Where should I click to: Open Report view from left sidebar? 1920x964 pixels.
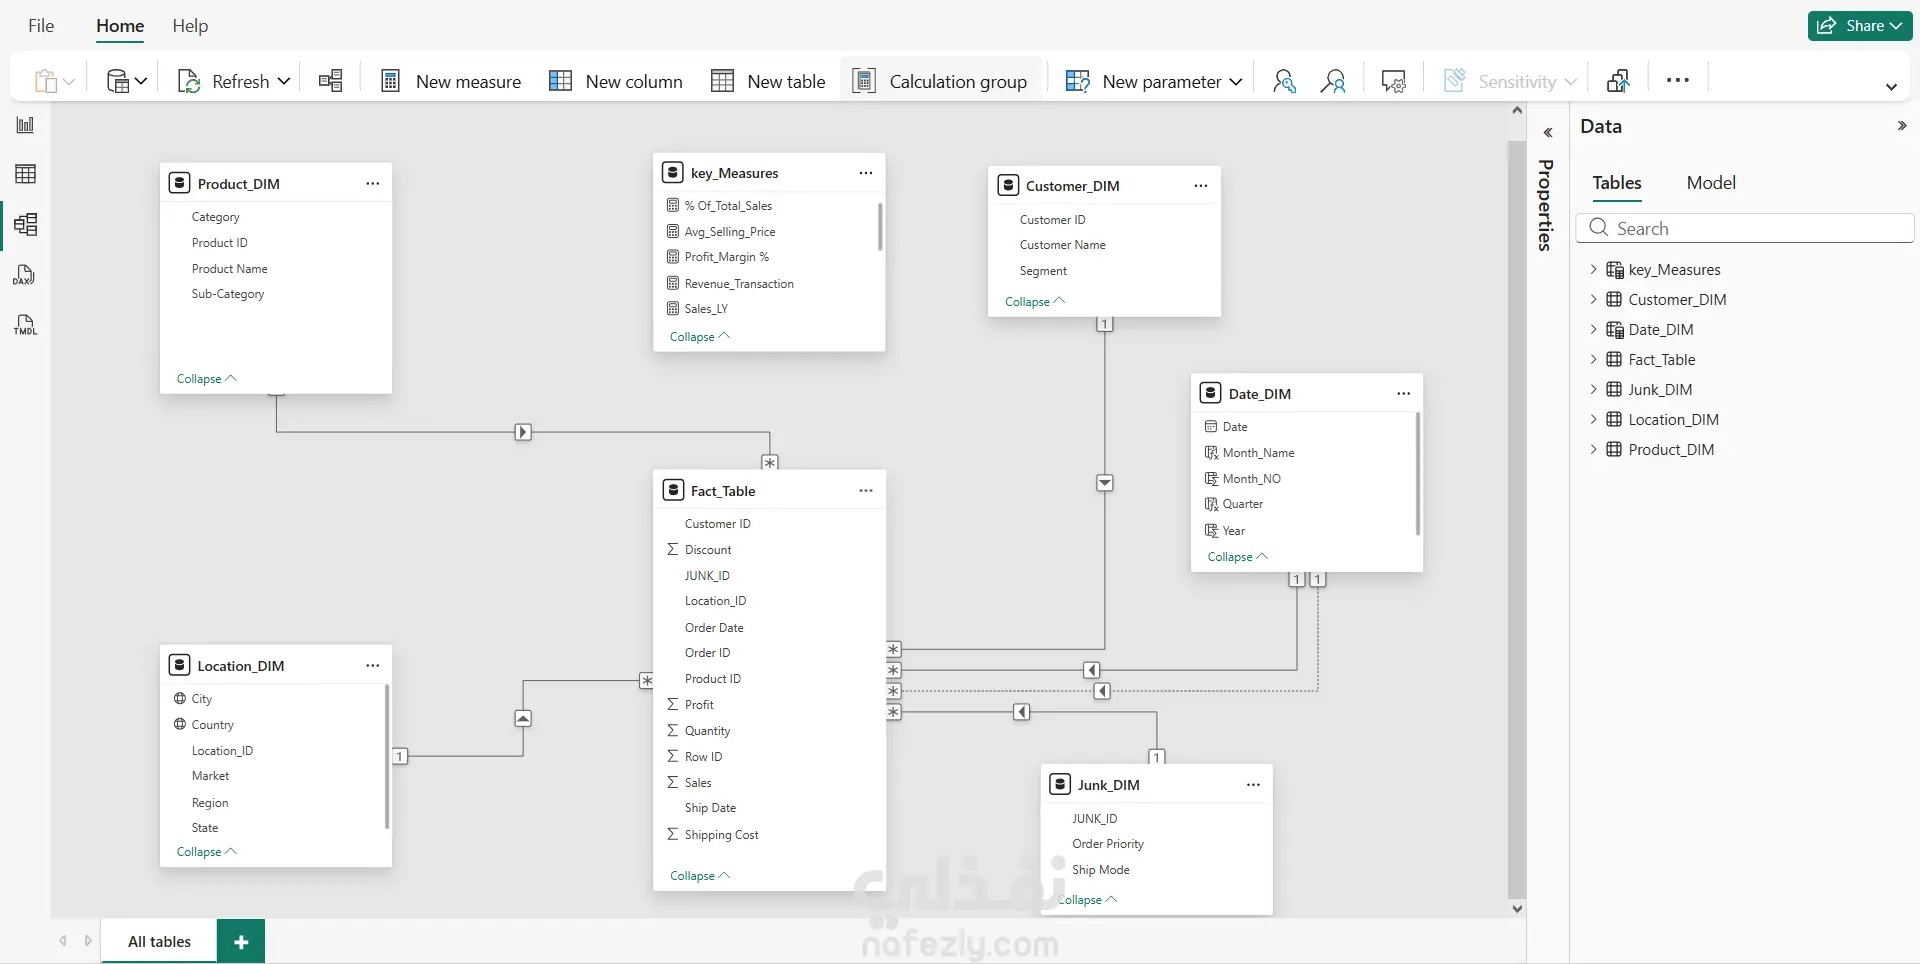coord(25,125)
